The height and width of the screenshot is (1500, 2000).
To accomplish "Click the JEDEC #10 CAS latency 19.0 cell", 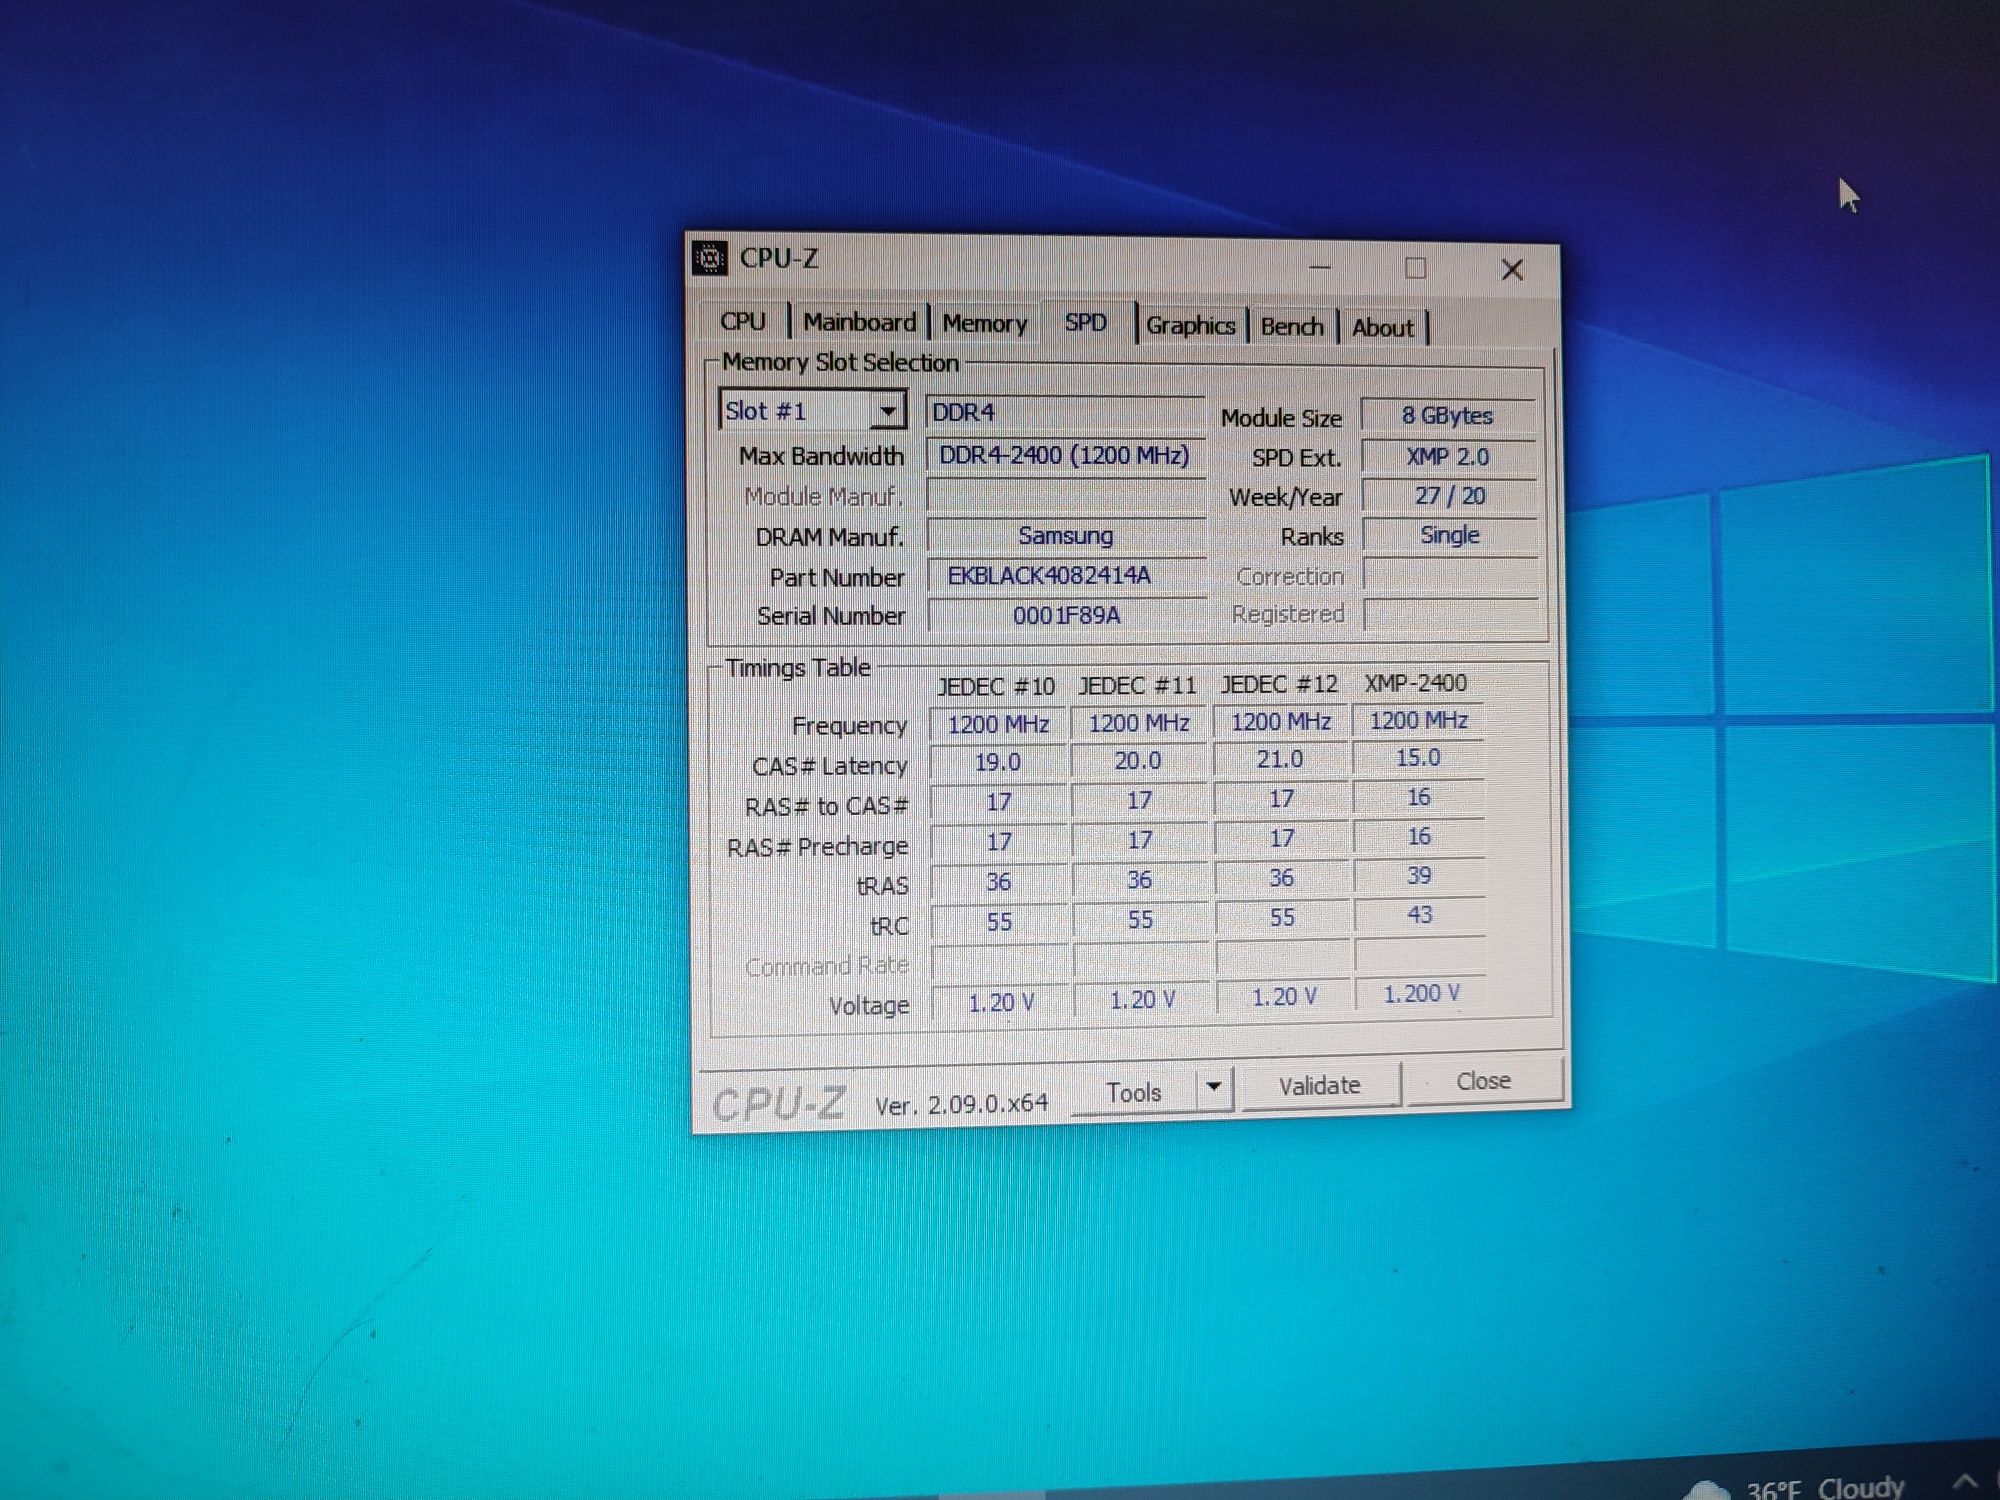I will point(997,762).
